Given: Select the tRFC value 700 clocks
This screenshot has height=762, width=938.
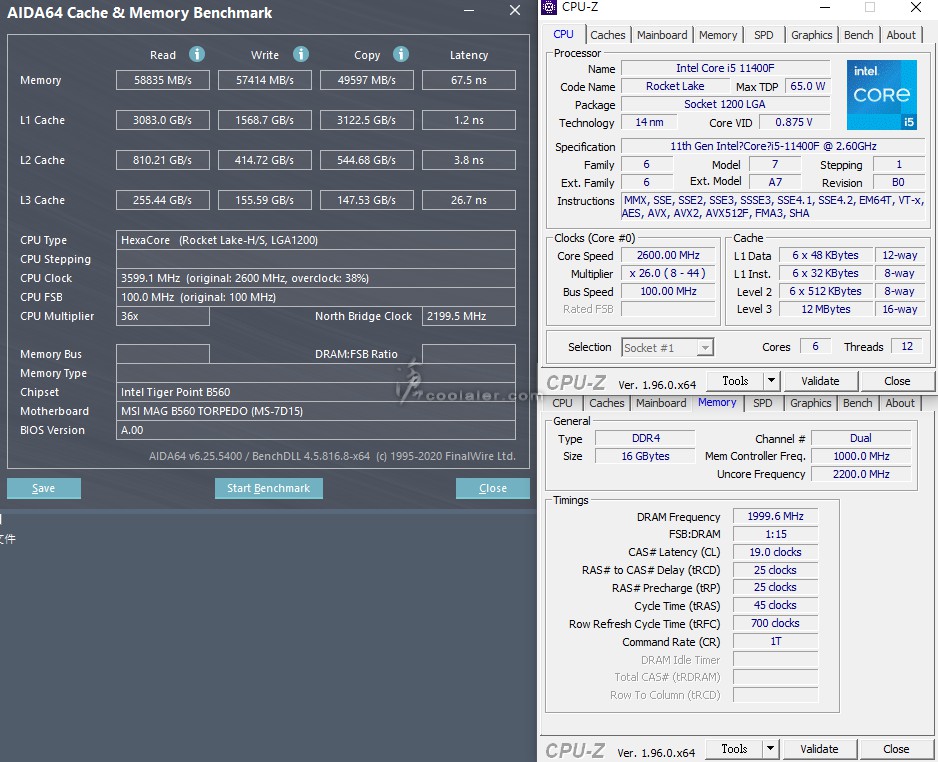Looking at the screenshot, I should pos(775,623).
